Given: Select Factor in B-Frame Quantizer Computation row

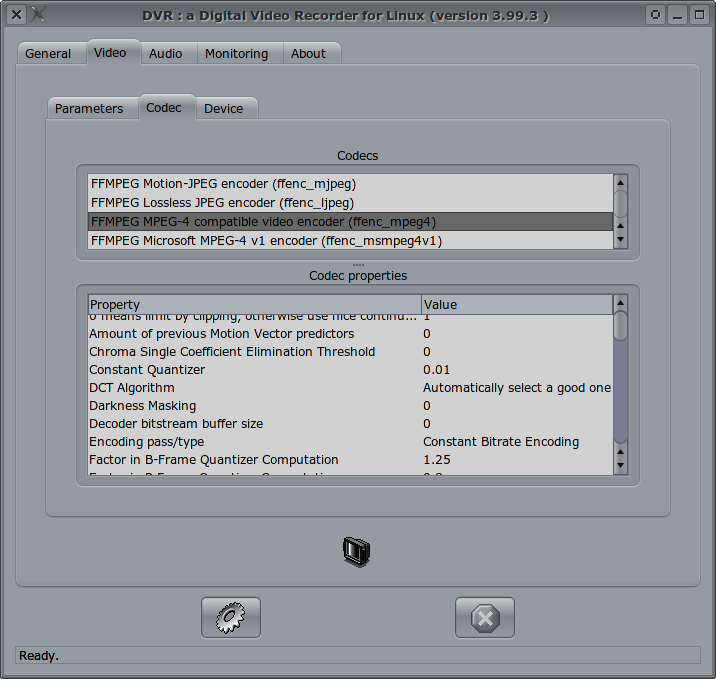Looking at the screenshot, I should (x=350, y=459).
